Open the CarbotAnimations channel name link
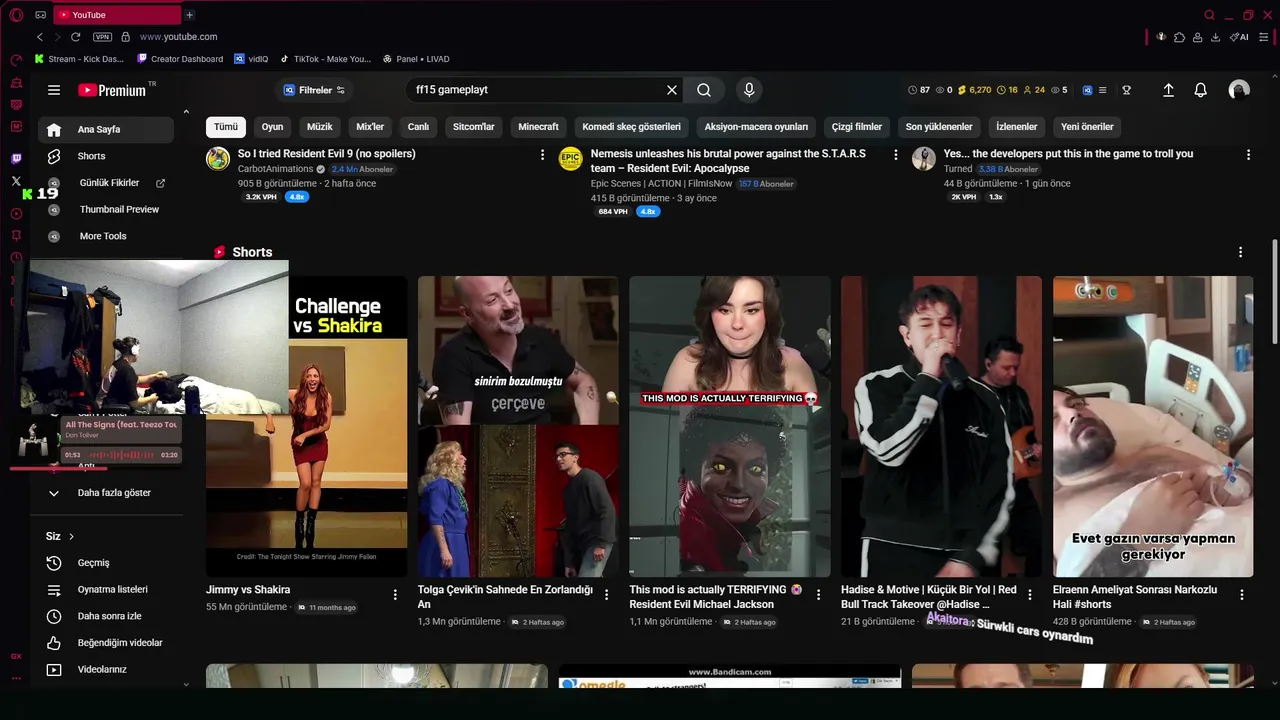Image resolution: width=1280 pixels, height=720 pixels. point(276,169)
